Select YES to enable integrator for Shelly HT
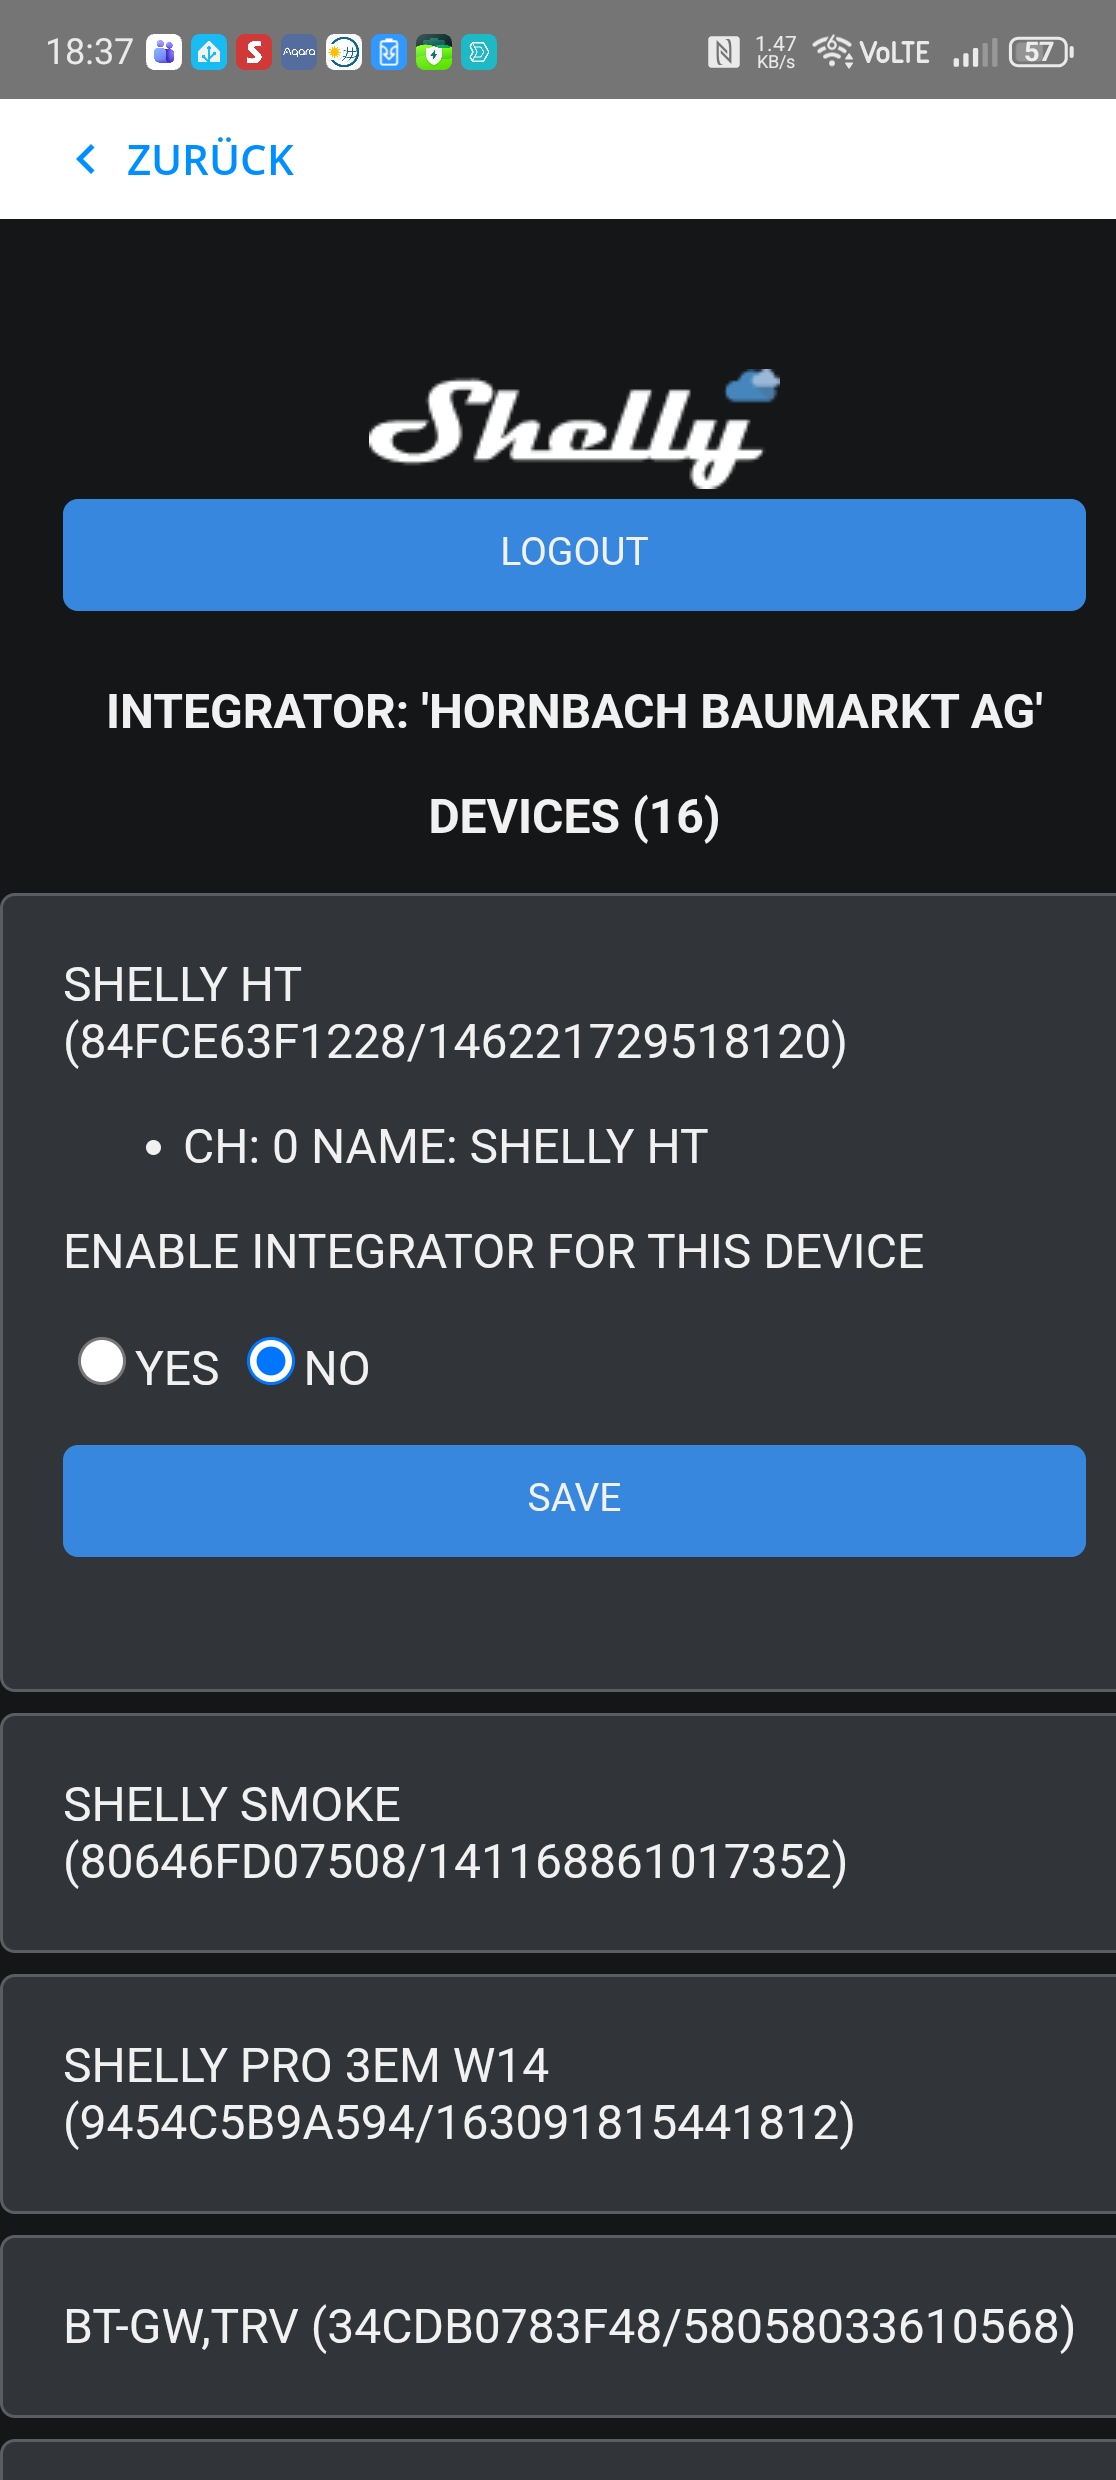Viewport: 1116px width, 2480px height. pos(102,1362)
